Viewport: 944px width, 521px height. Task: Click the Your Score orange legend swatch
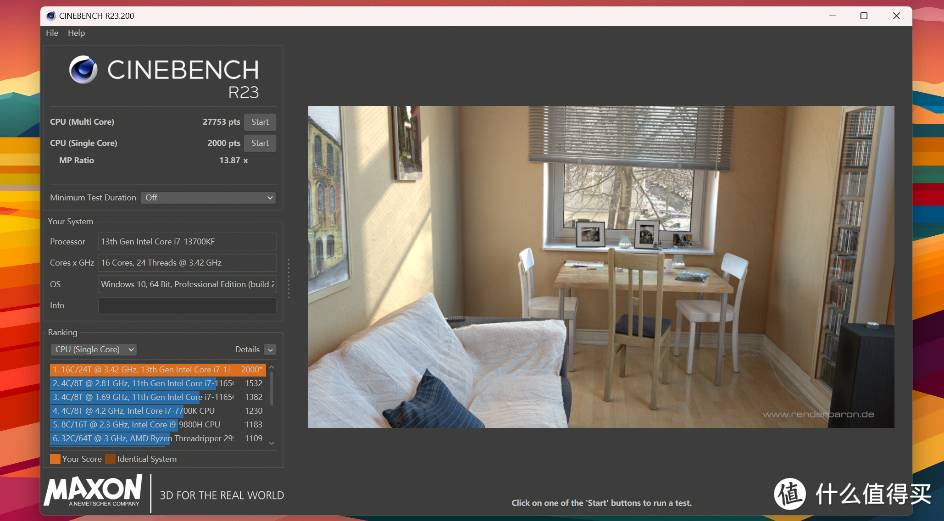click(55, 459)
